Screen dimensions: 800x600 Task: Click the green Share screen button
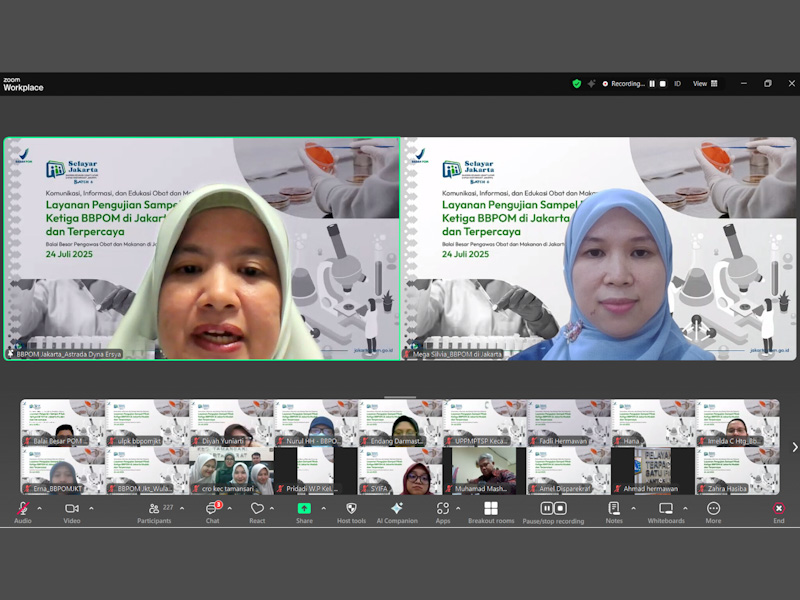coord(304,508)
